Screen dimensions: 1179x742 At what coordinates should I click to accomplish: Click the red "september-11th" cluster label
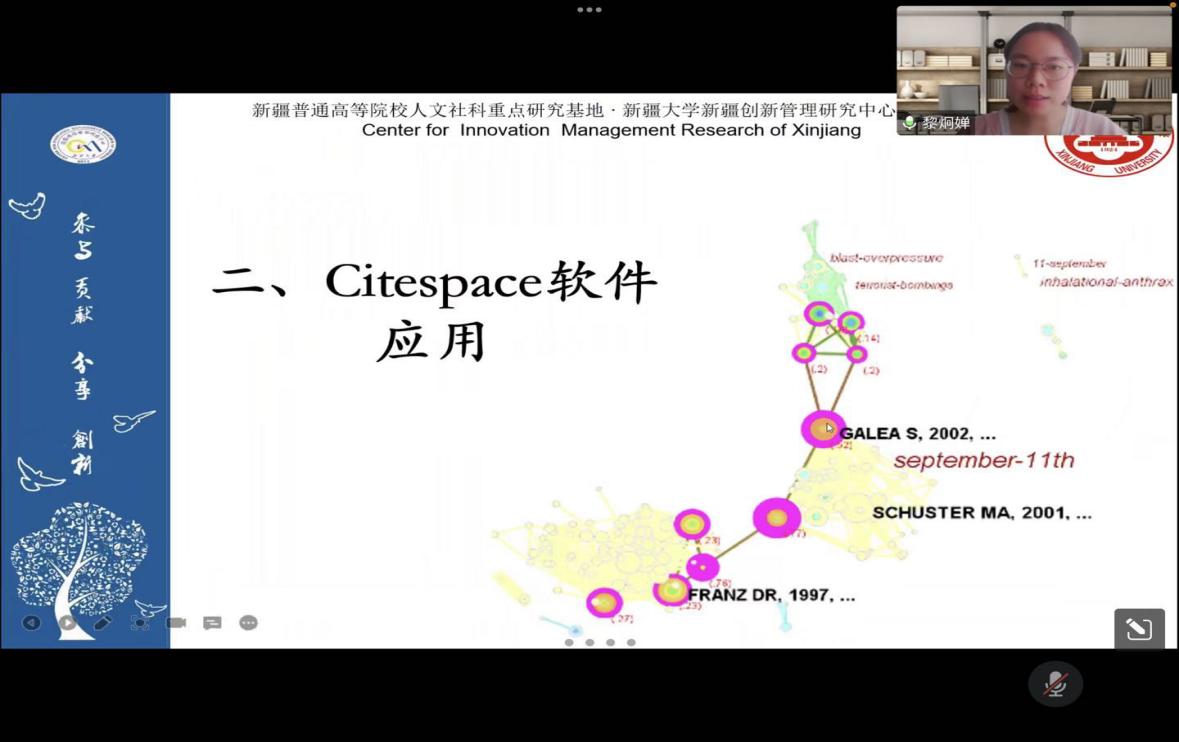pos(984,460)
